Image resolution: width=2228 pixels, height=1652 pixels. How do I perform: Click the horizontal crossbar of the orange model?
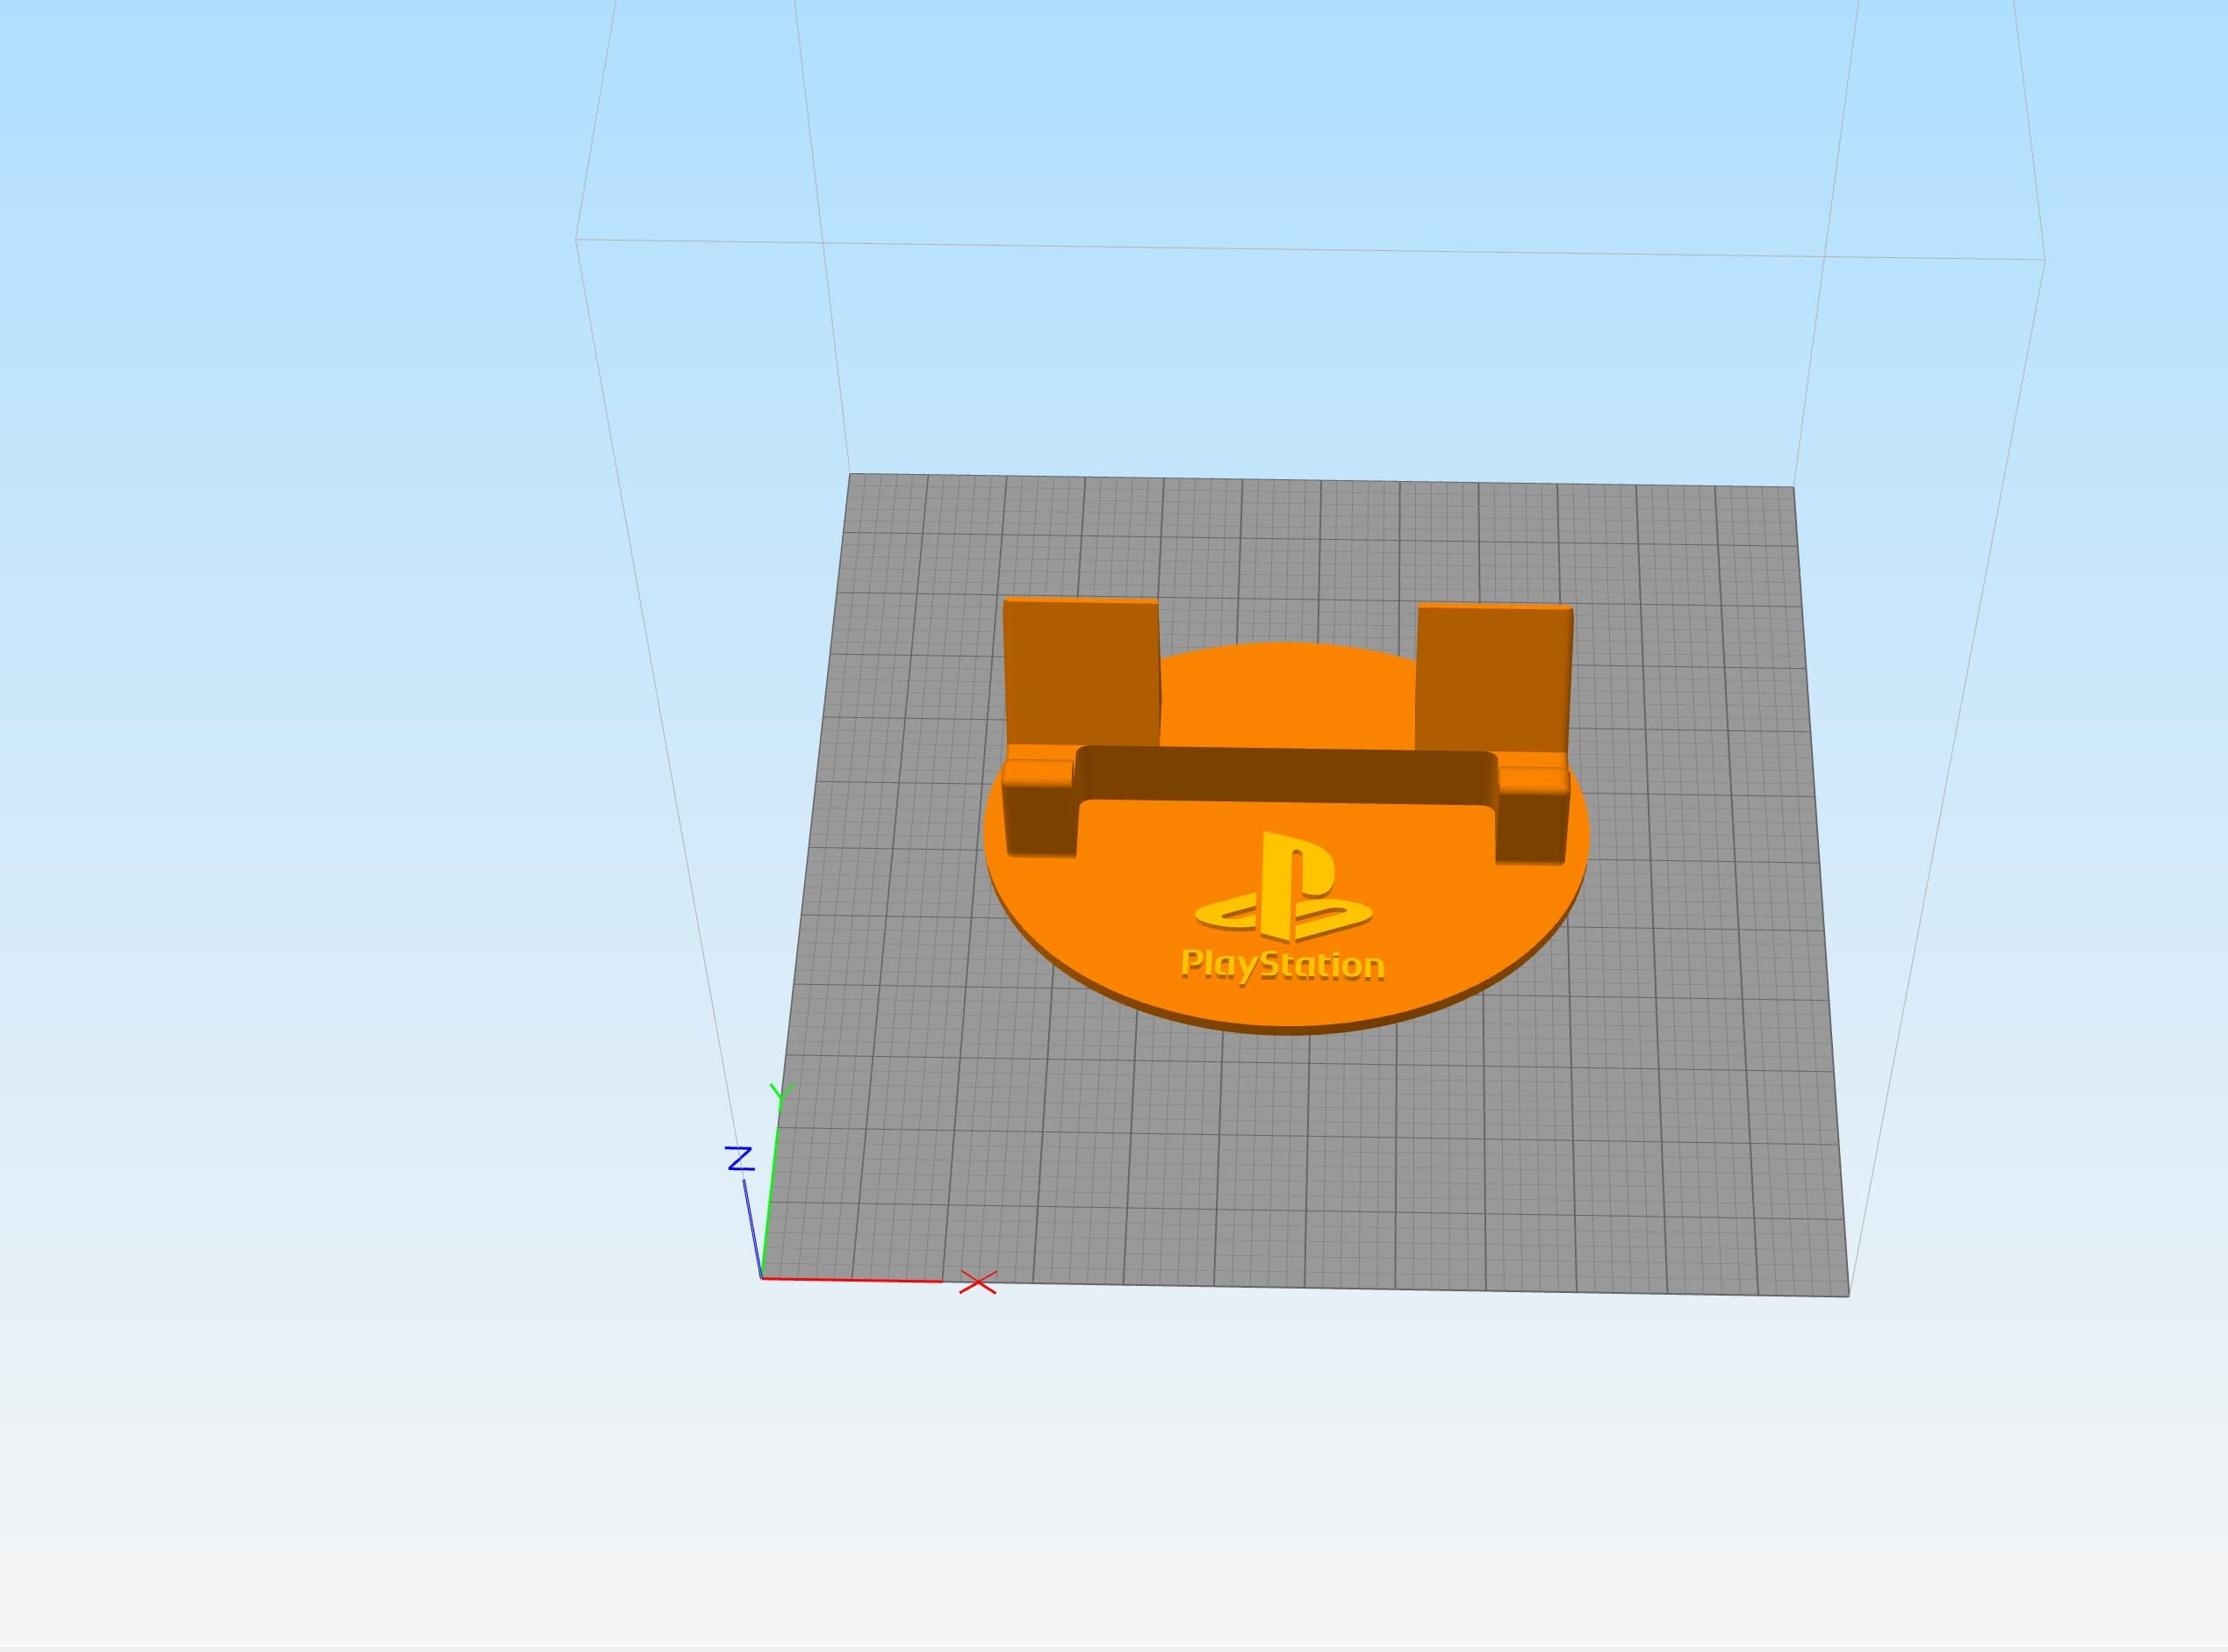click(x=1287, y=774)
